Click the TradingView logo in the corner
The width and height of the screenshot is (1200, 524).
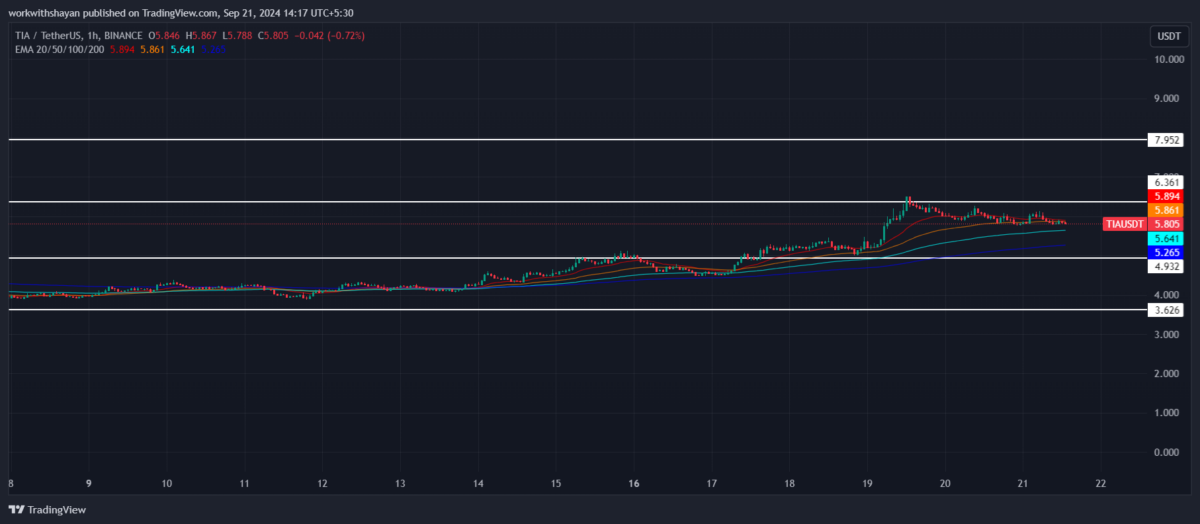[x=47, y=510]
